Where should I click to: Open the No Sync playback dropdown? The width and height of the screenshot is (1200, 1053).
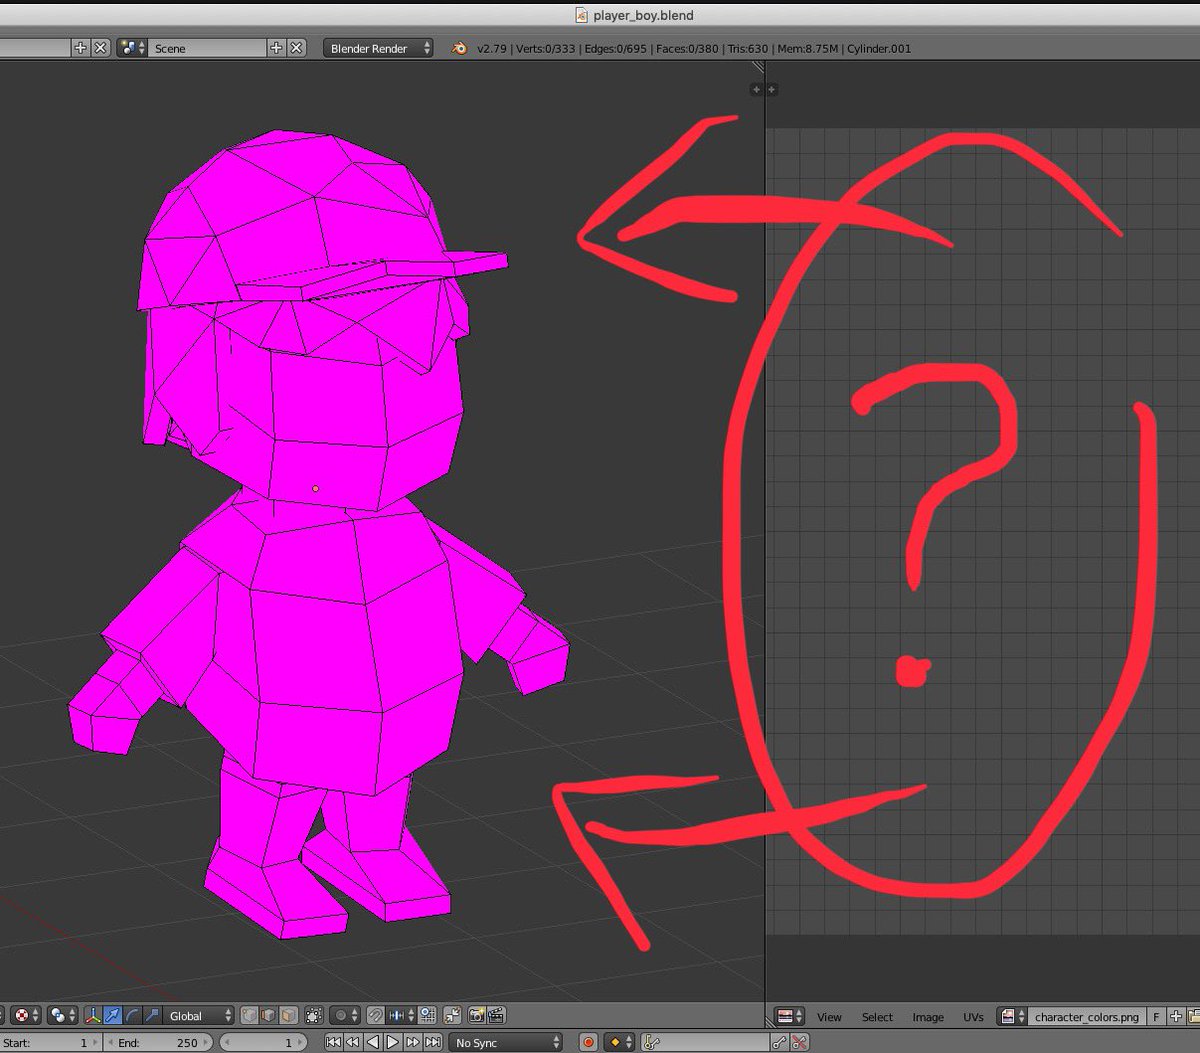[506, 1042]
